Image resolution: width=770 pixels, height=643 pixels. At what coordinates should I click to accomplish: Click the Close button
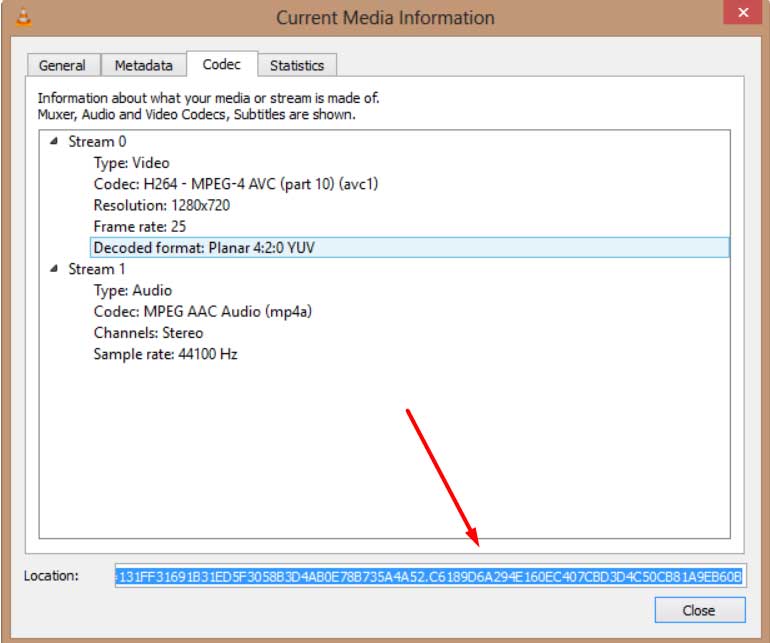(x=700, y=610)
